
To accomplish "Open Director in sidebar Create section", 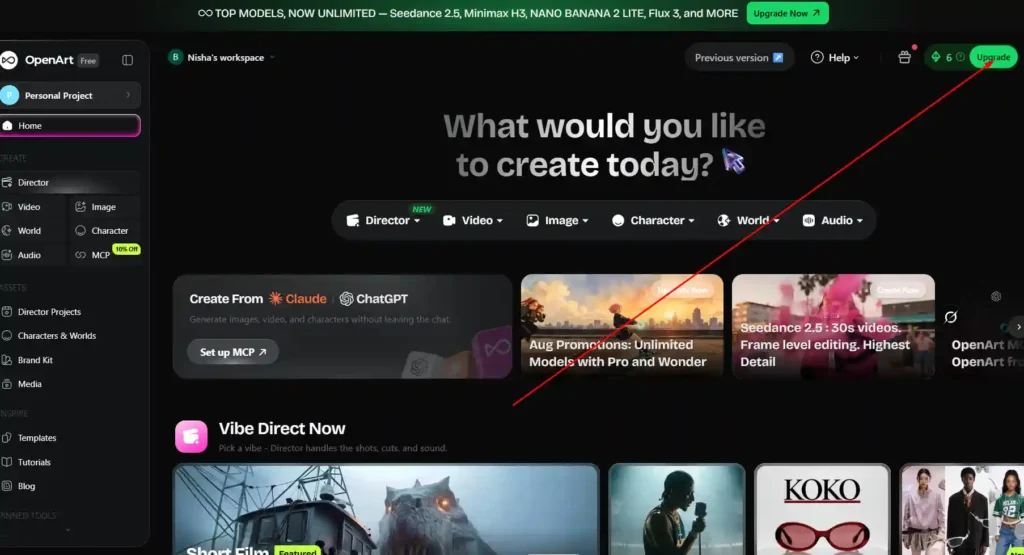I will 70,182.
